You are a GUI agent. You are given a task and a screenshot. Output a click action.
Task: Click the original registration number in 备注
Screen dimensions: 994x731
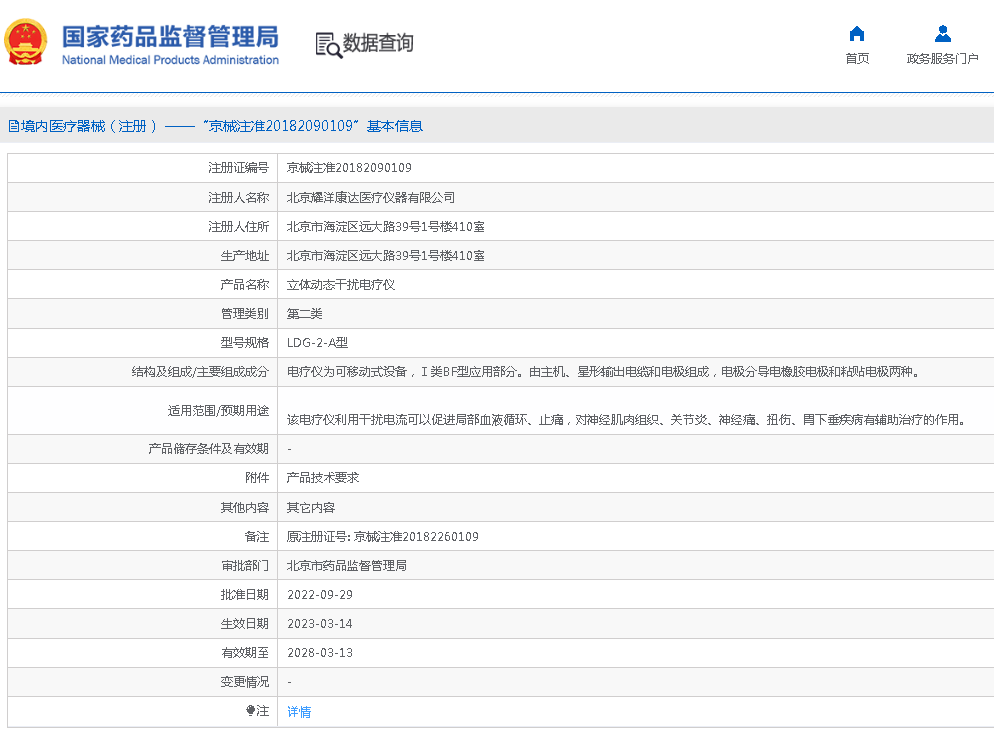pyautogui.click(x=383, y=537)
